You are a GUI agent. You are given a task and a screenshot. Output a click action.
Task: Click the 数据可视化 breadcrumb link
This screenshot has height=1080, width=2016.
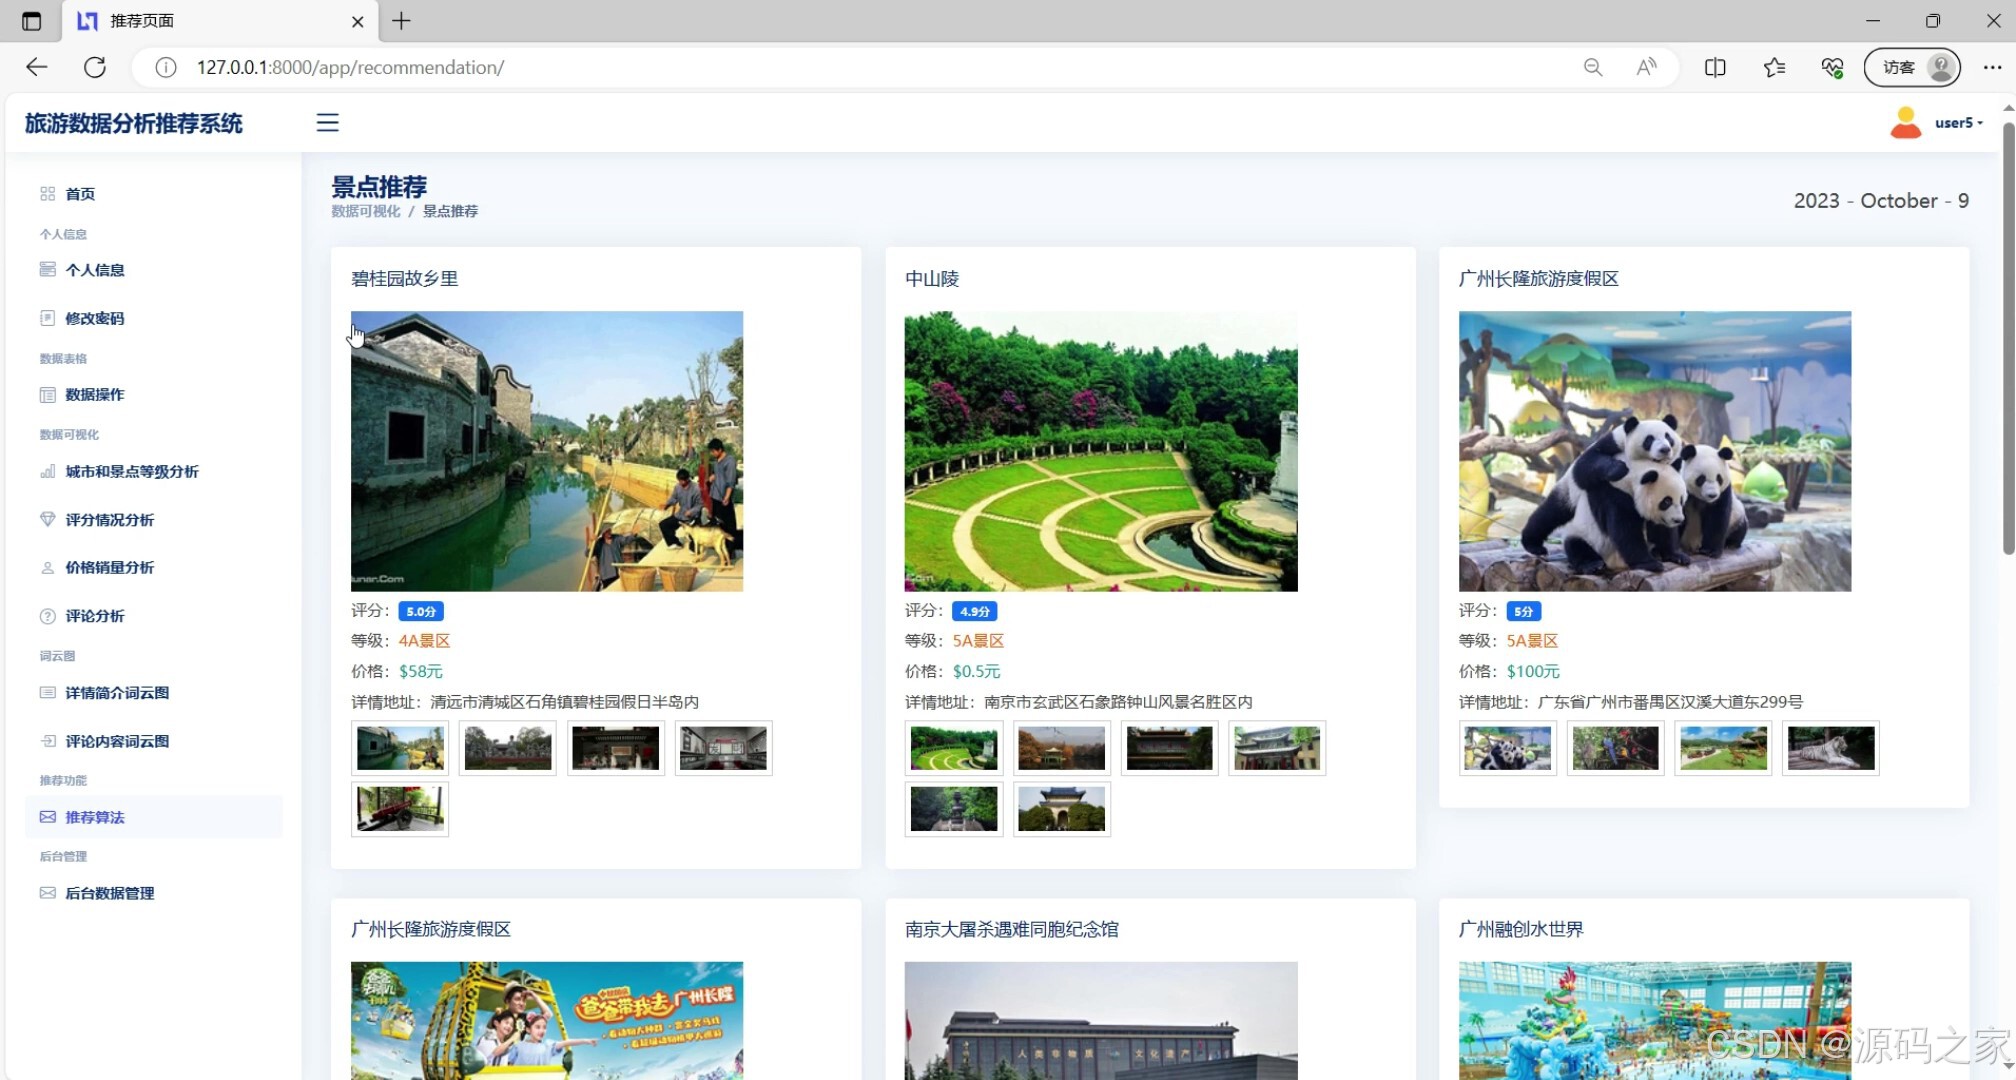point(366,211)
